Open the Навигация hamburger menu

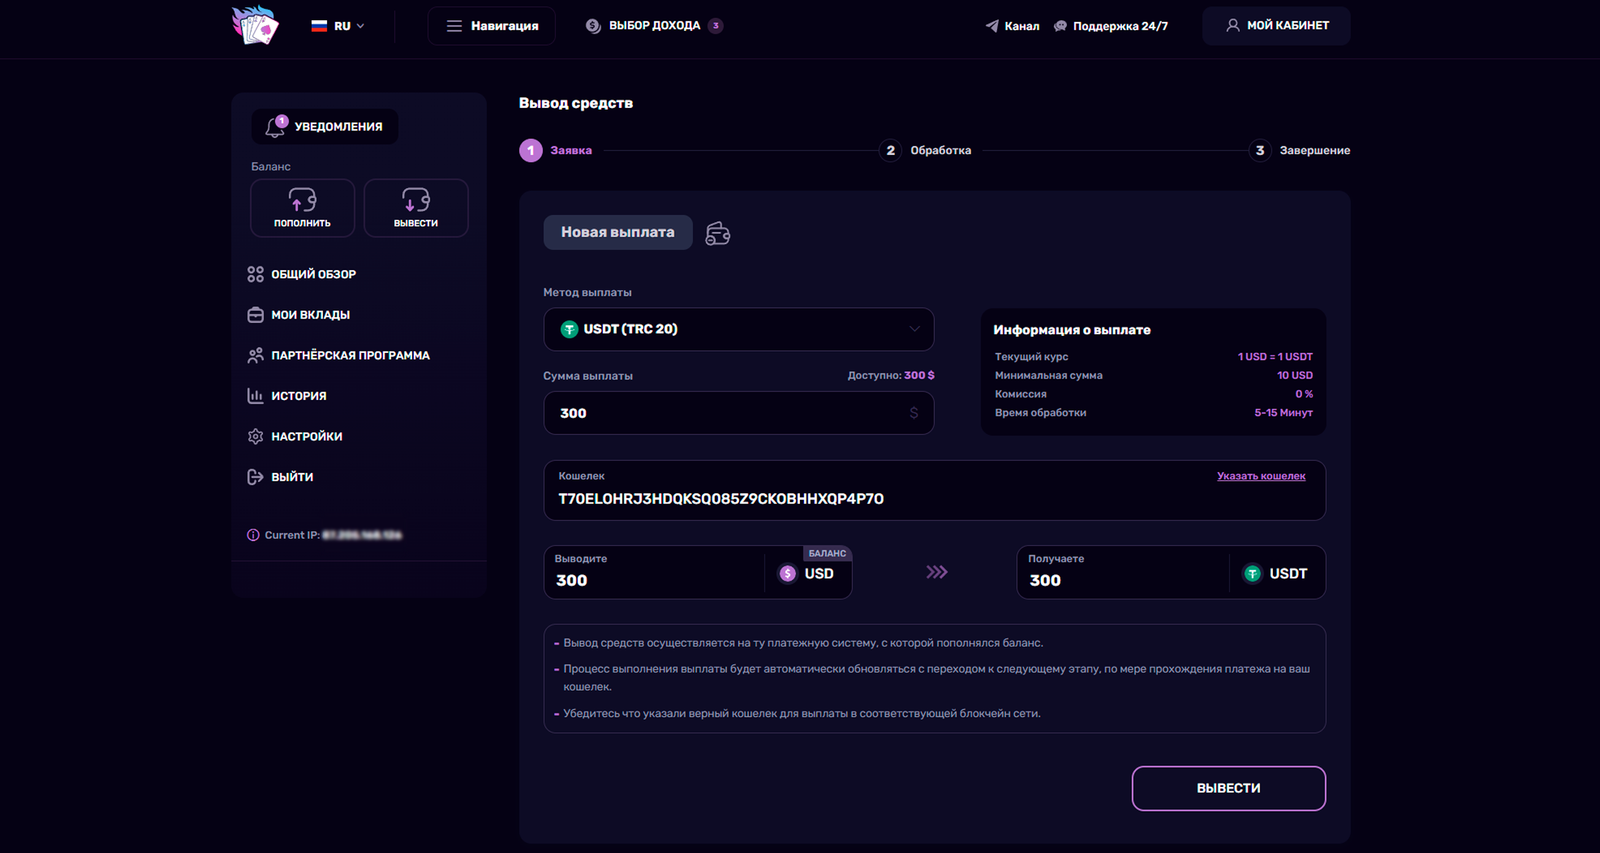pyautogui.click(x=492, y=26)
